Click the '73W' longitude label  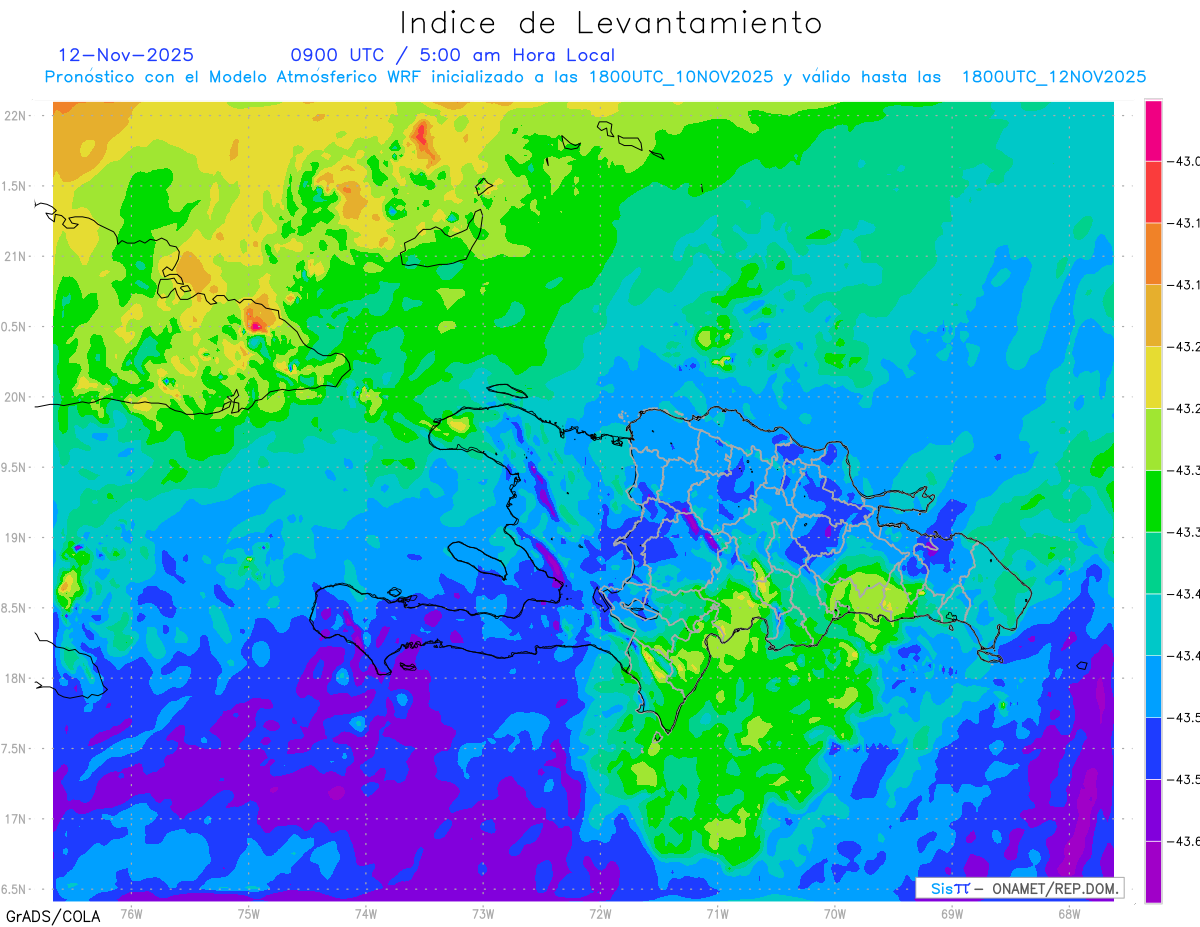(483, 912)
